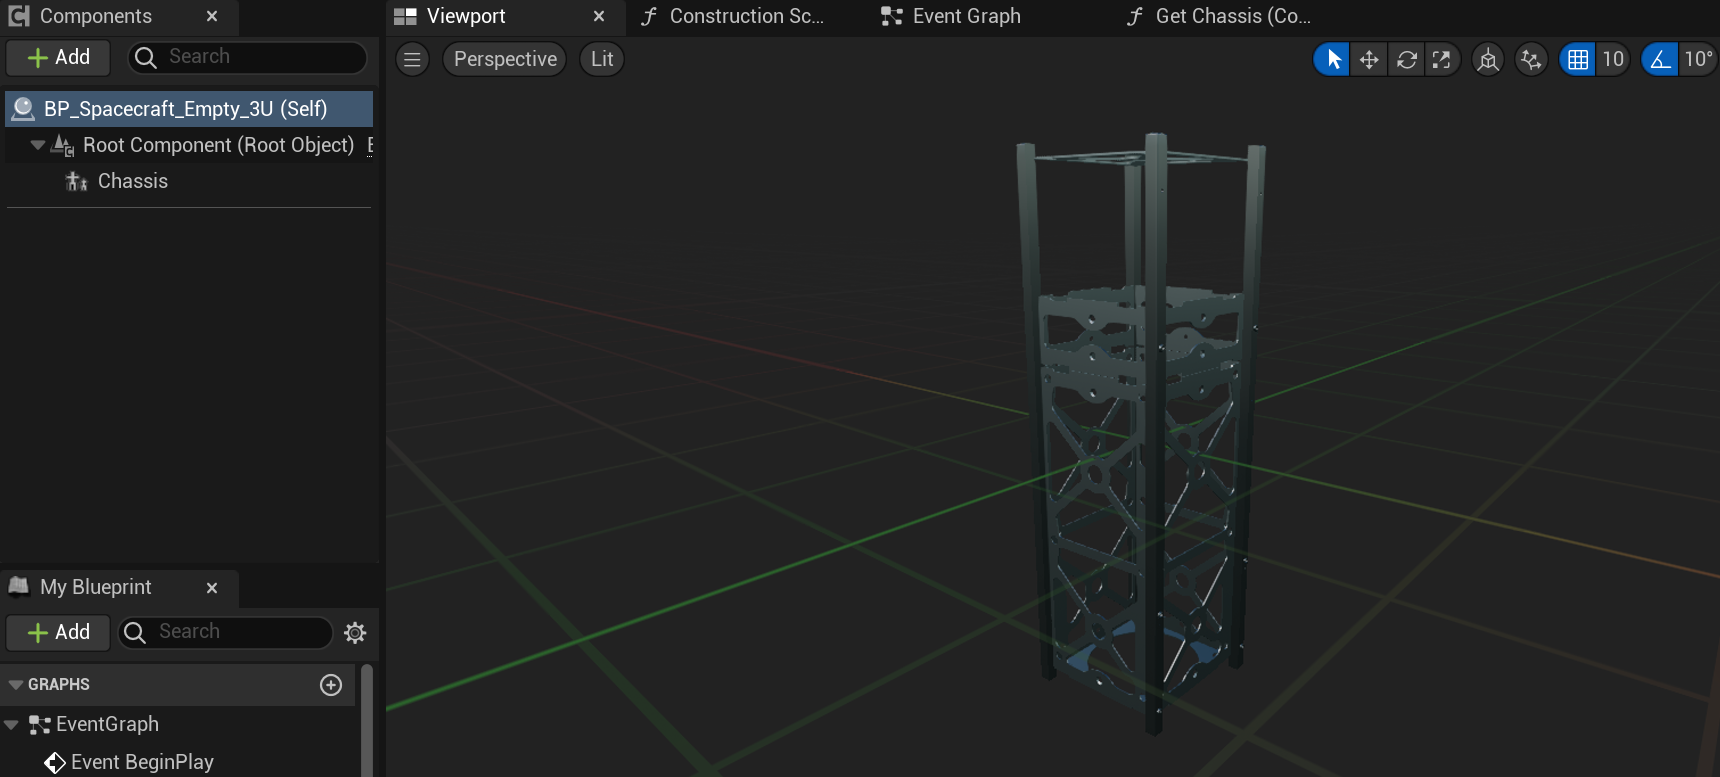This screenshot has width=1720, height=777.
Task: Collapse the GRAPHS section
Action: [x=15, y=685]
